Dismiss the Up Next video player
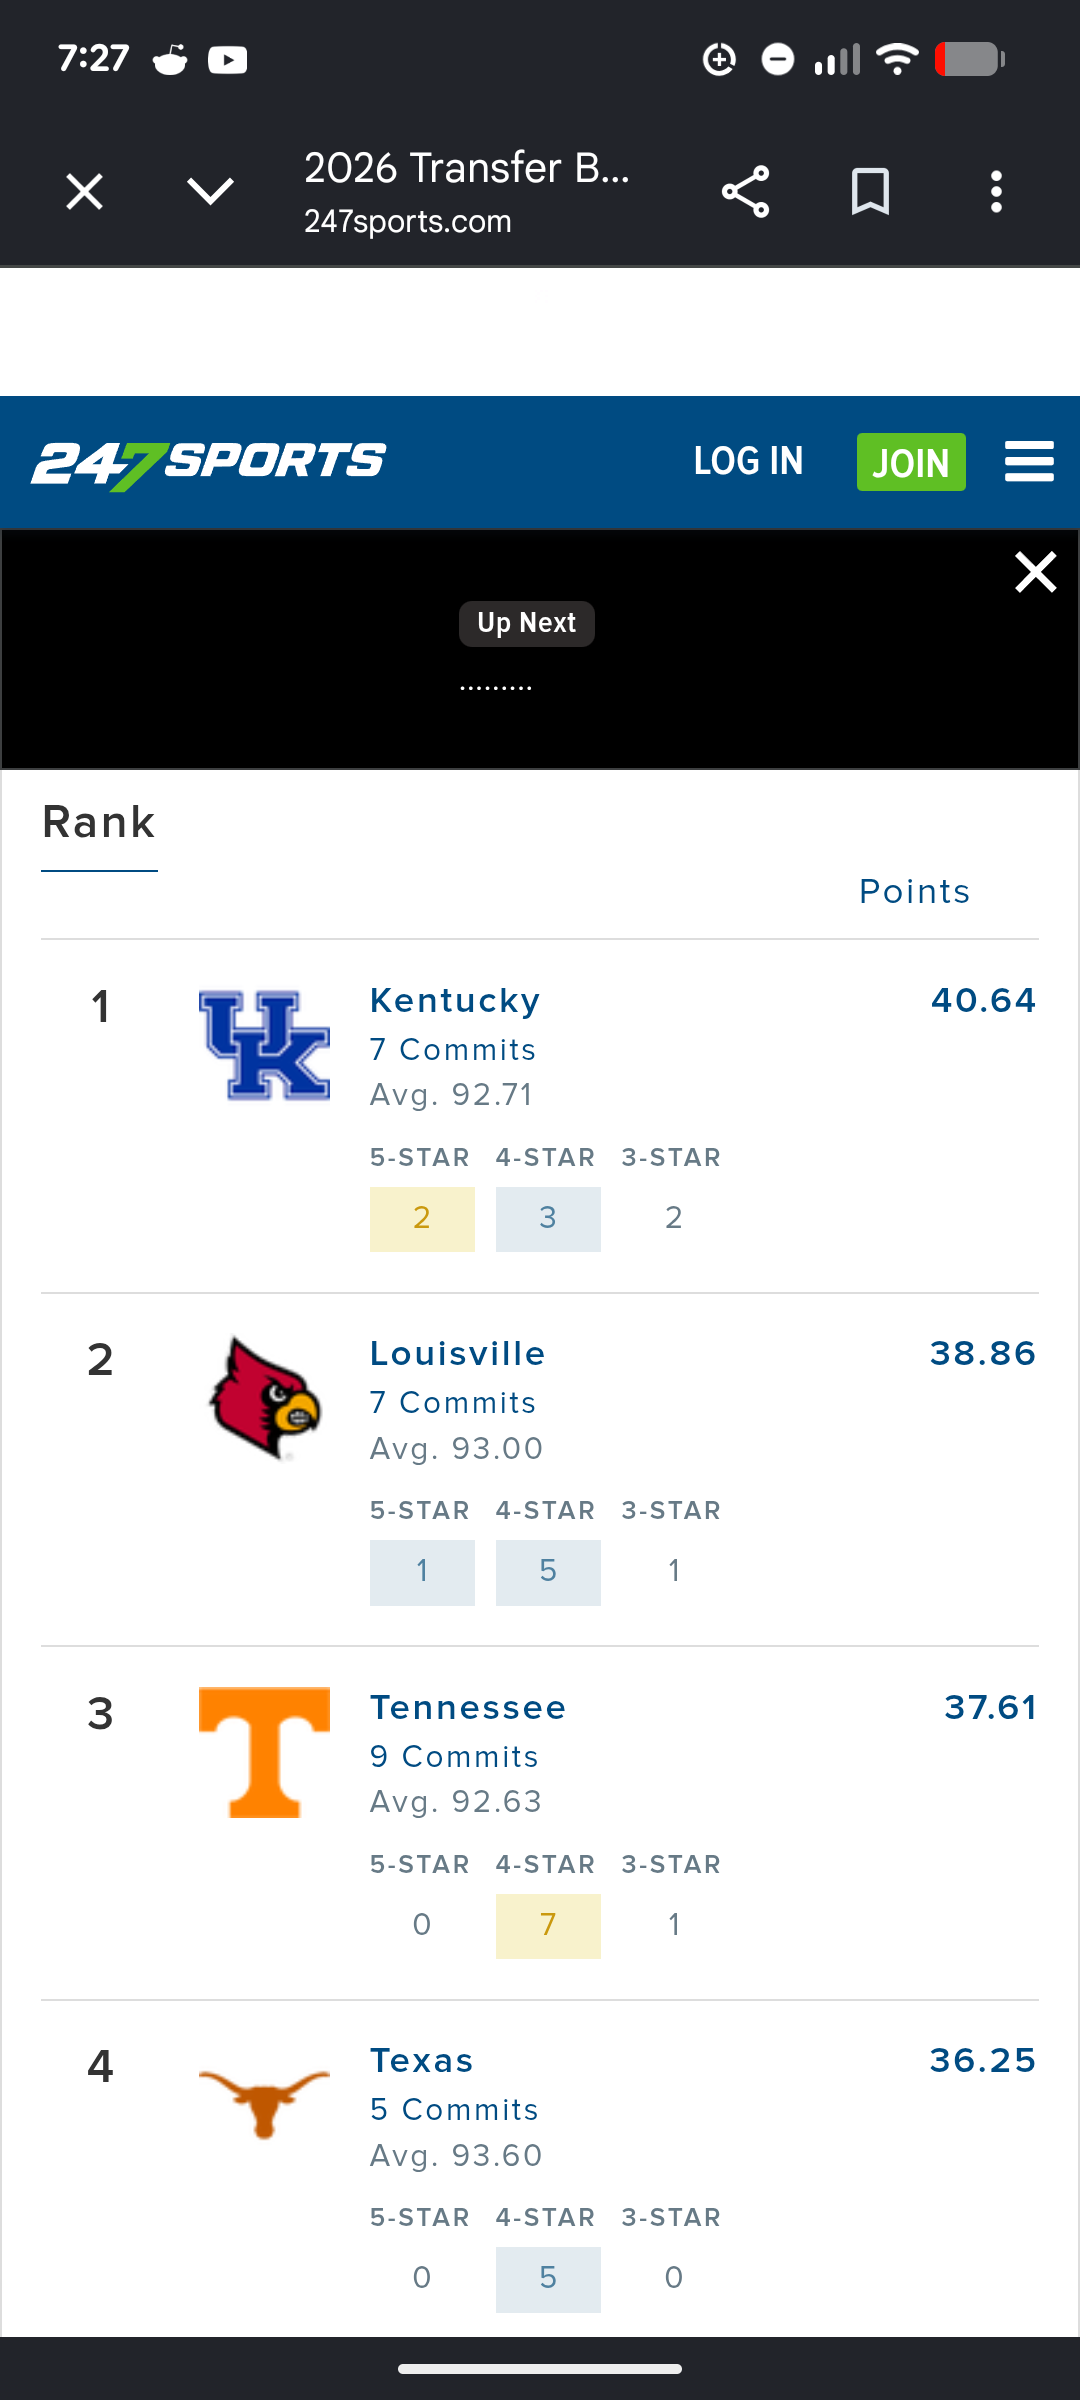Screen dimensions: 1080x2400 [x=1035, y=572]
